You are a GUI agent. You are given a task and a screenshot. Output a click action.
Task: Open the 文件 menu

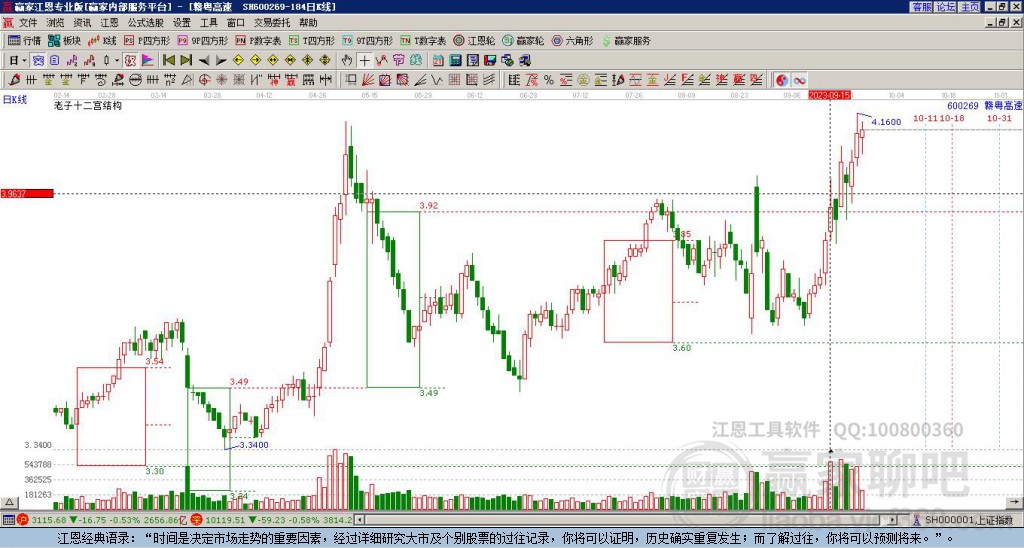pos(28,23)
